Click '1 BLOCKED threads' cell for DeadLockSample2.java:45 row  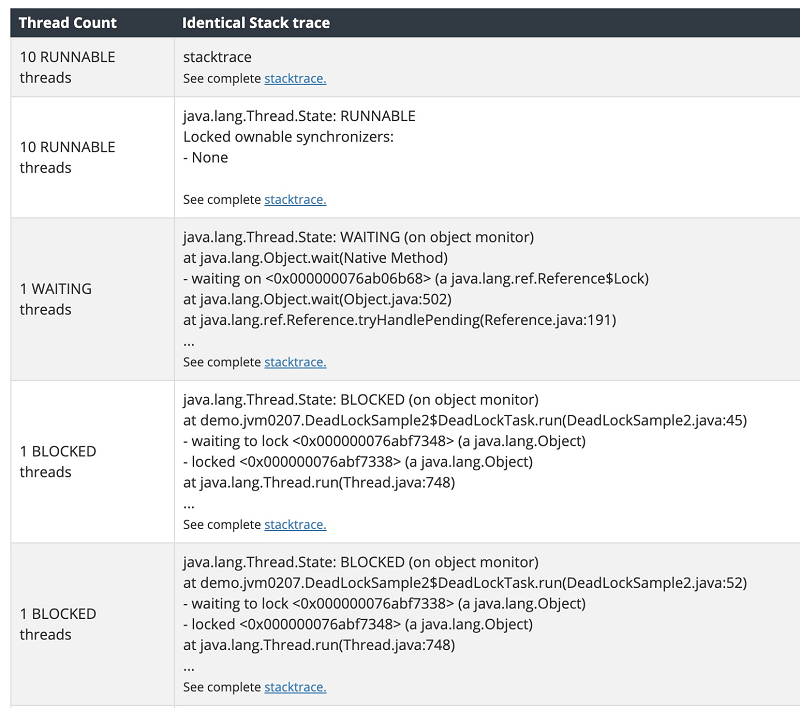(x=58, y=461)
